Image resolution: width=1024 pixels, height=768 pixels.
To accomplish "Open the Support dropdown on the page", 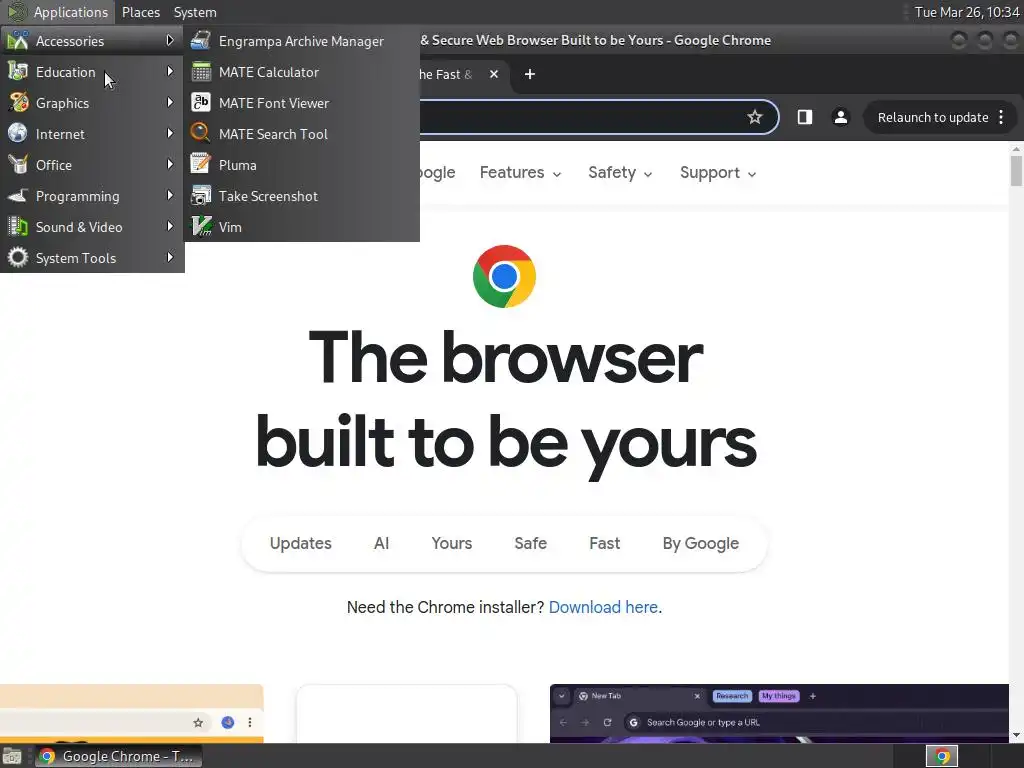I will [x=718, y=172].
